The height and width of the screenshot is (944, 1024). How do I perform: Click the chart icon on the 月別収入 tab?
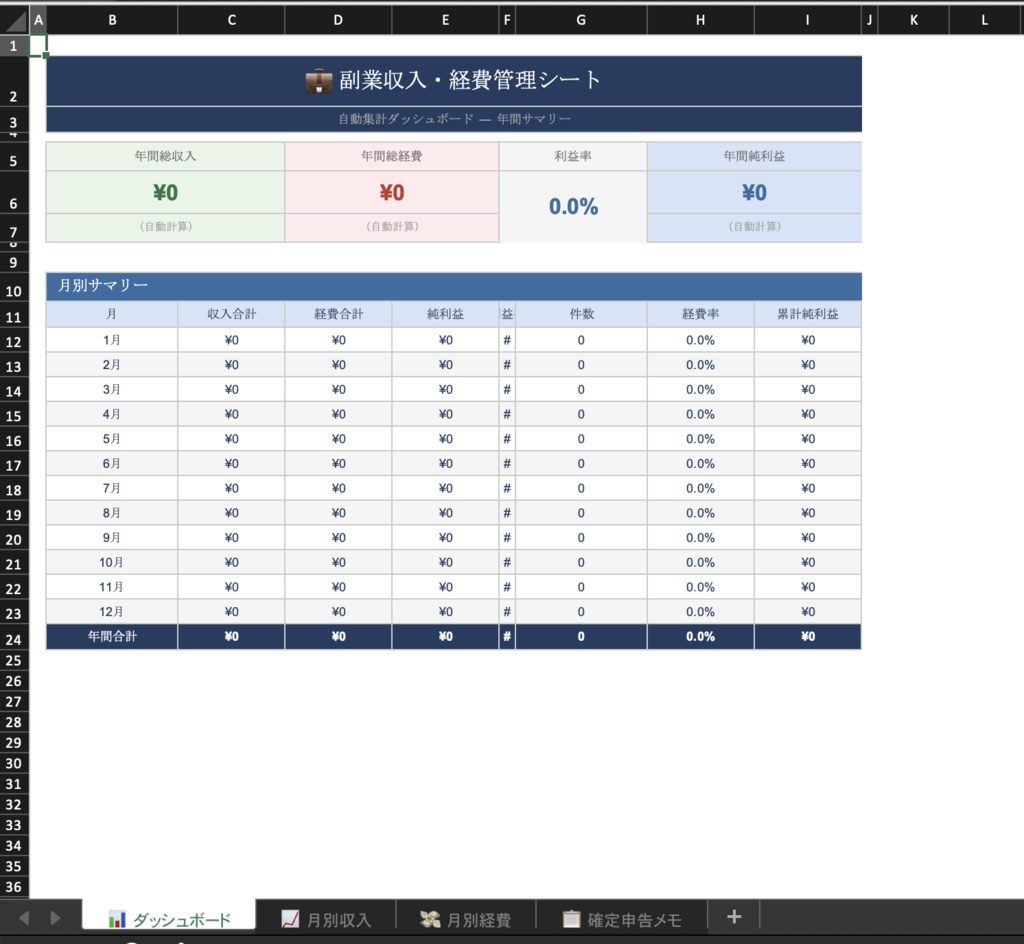click(291, 916)
